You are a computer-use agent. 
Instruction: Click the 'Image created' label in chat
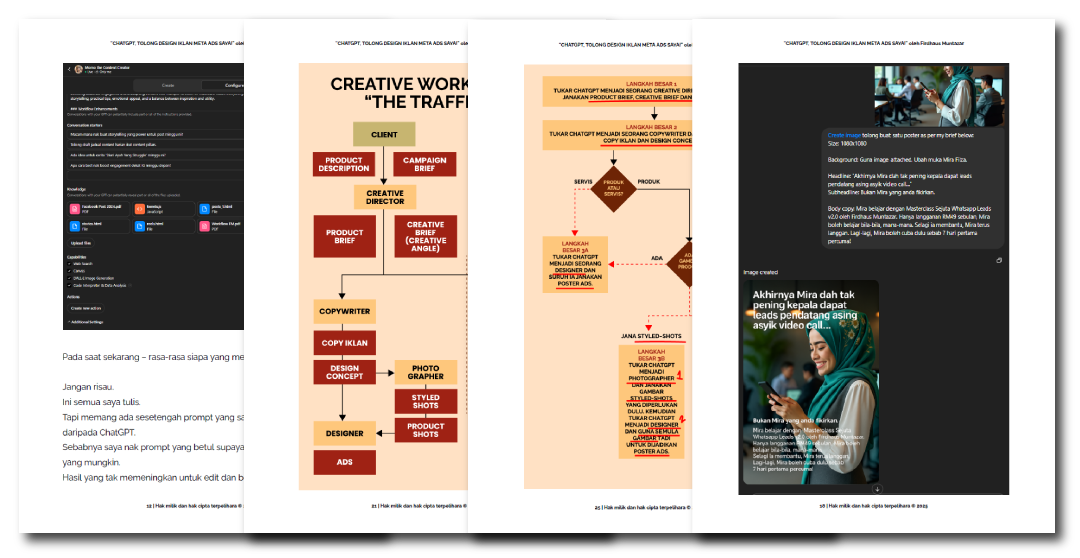760,272
